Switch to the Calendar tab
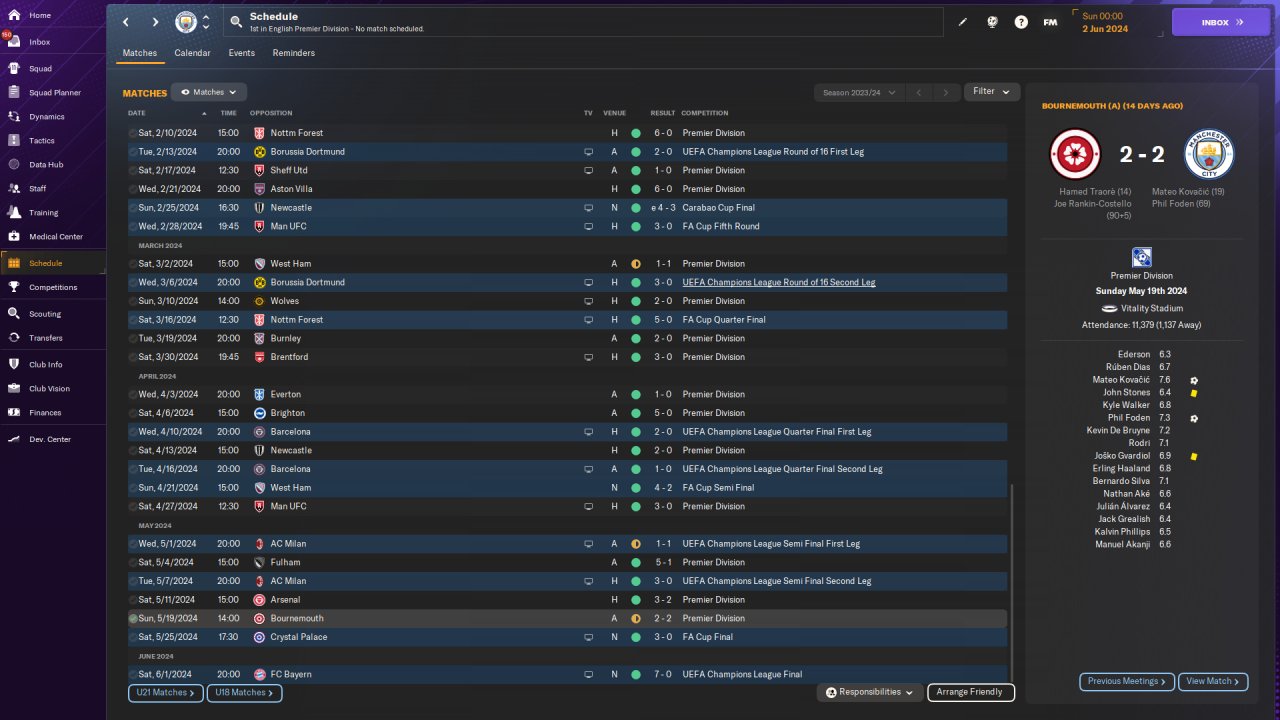Viewport: 1280px width, 720px height. (192, 53)
